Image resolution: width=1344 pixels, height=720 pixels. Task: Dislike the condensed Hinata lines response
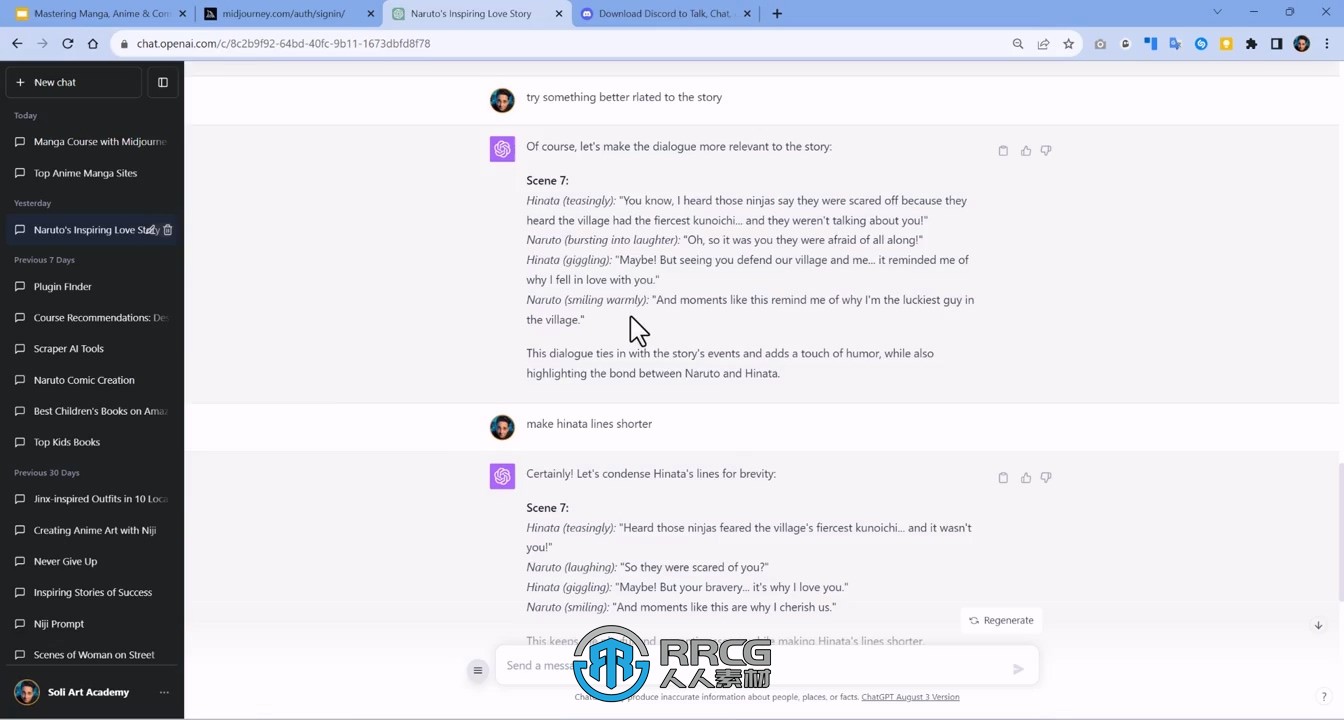point(1046,478)
